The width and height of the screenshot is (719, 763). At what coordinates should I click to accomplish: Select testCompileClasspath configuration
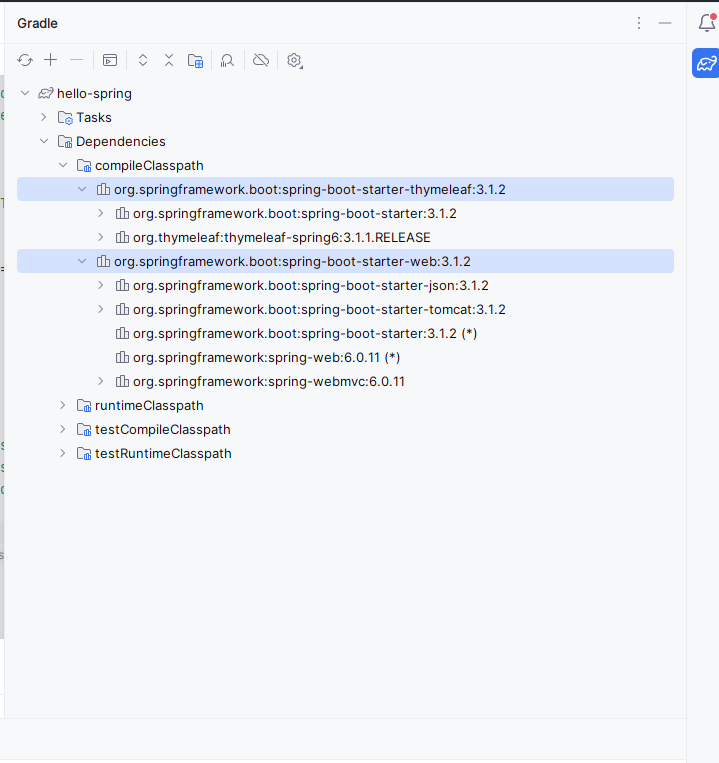click(x=345, y=429)
